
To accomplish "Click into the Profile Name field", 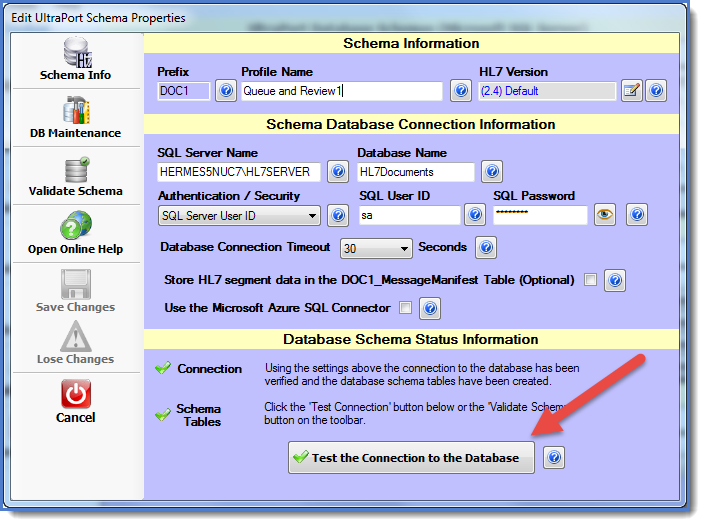I will (x=342, y=91).
